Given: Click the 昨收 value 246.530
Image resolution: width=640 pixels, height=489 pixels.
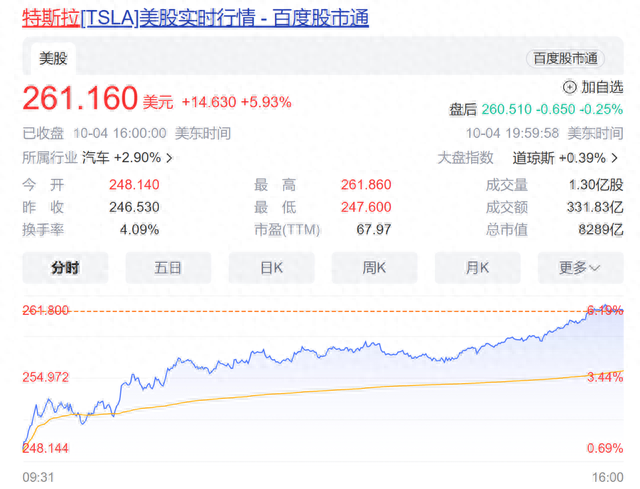Looking at the screenshot, I should [x=134, y=207].
